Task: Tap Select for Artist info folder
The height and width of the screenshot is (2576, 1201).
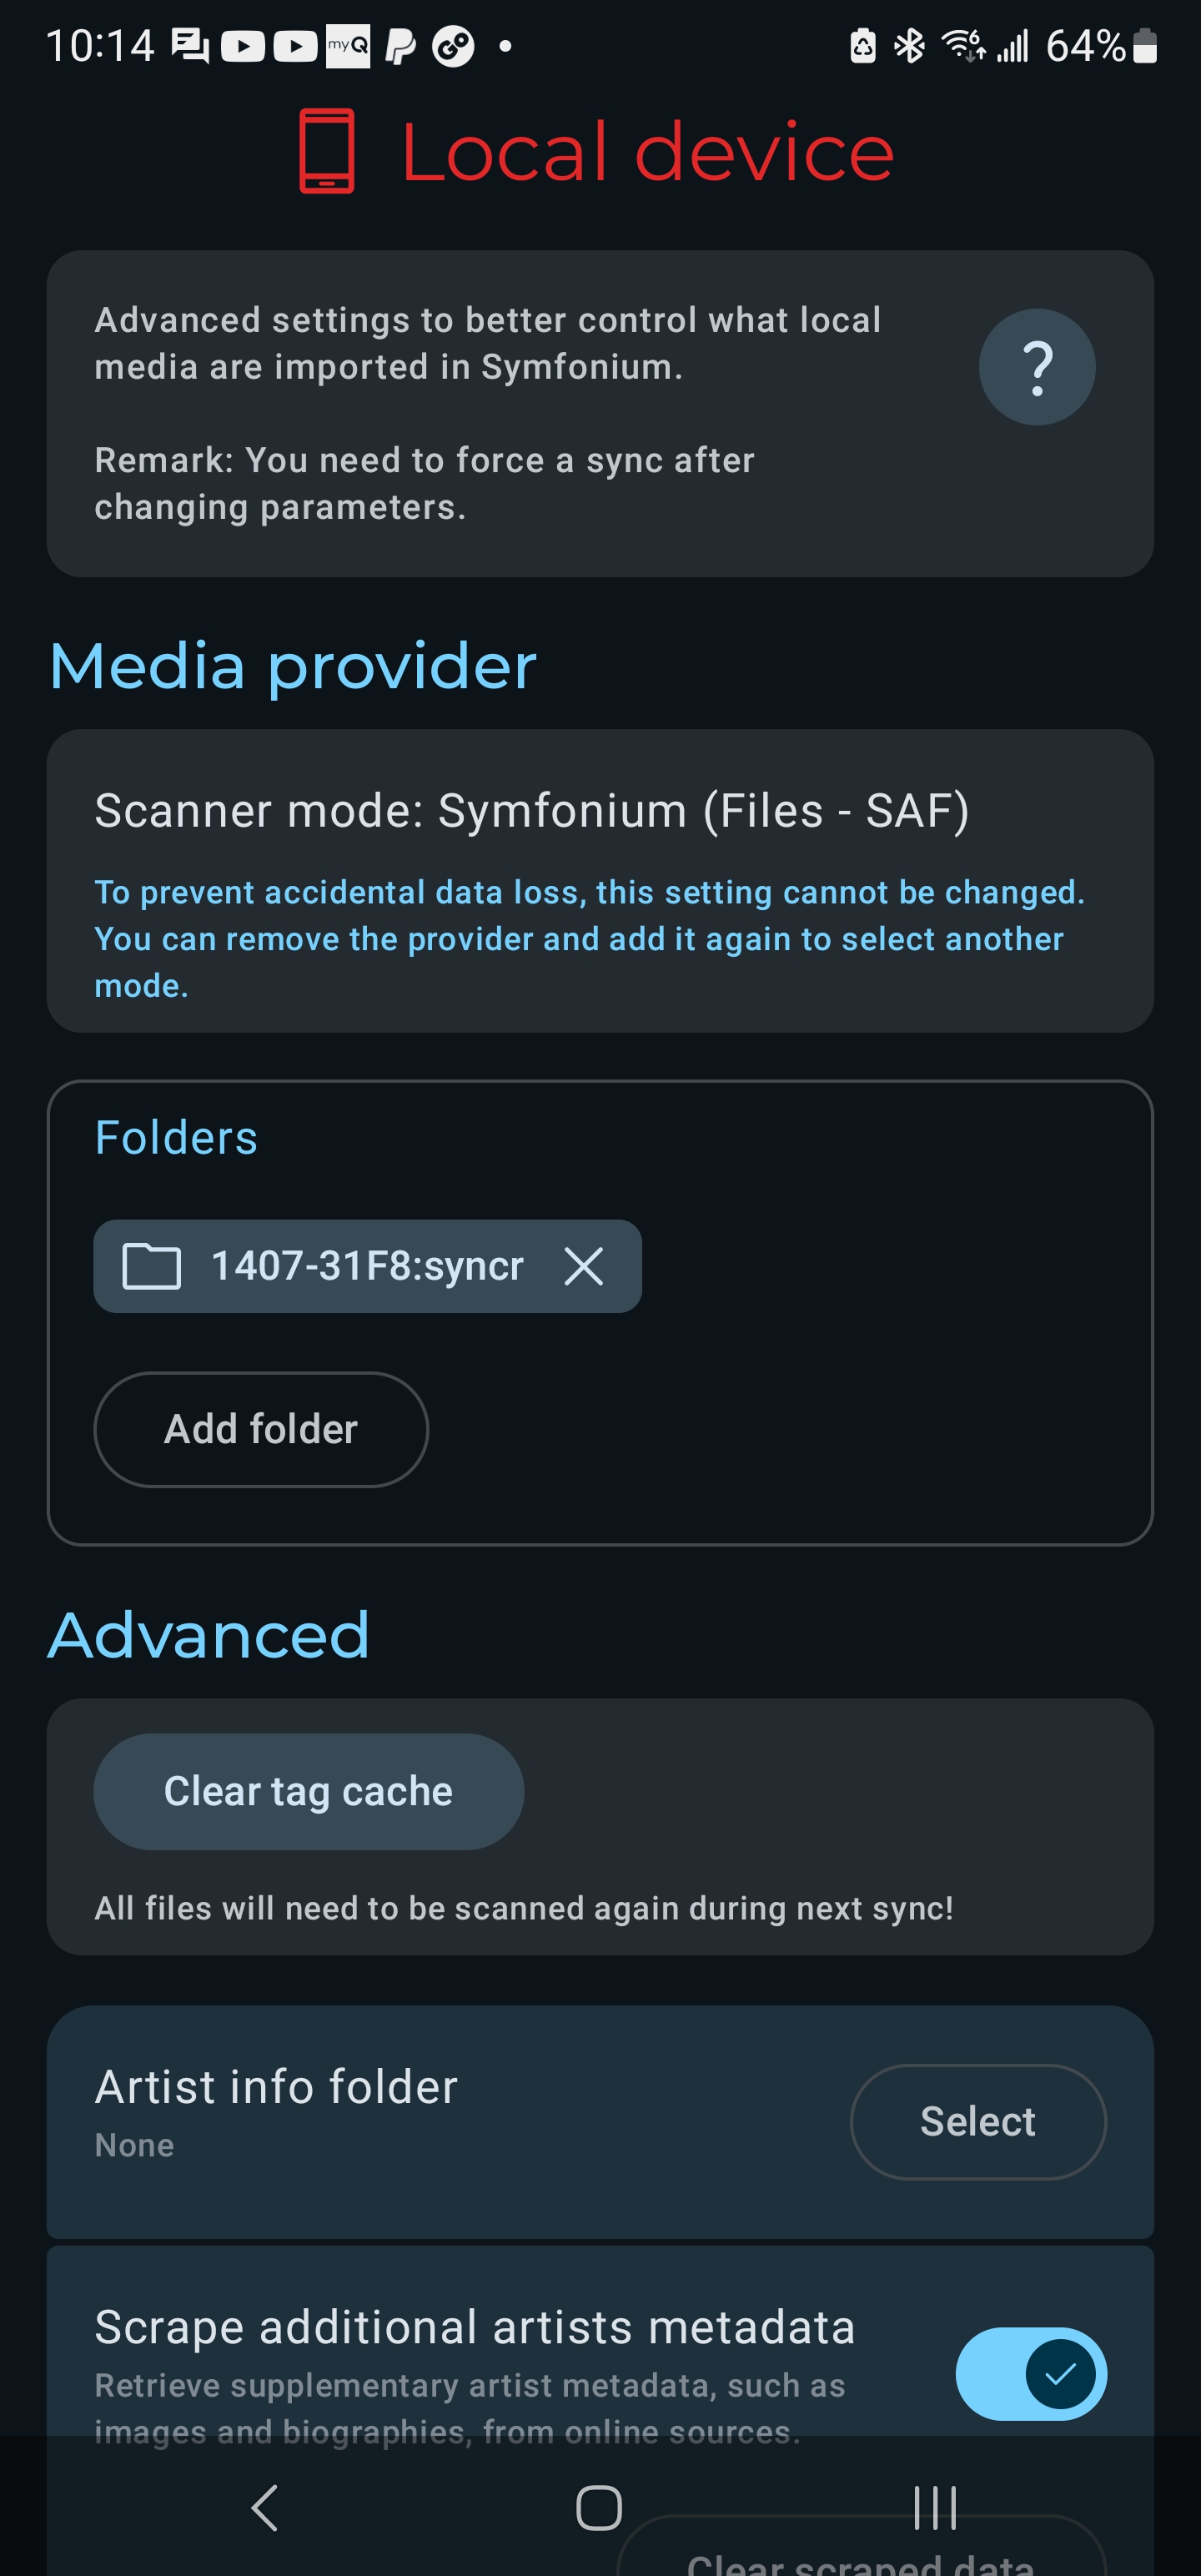Action: pyautogui.click(x=977, y=2121)
